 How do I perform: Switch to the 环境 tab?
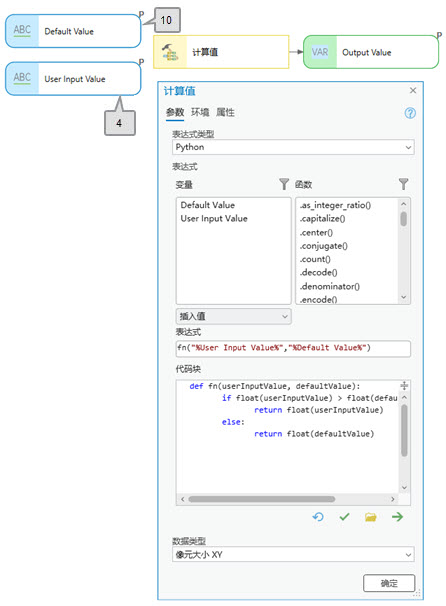[x=200, y=112]
